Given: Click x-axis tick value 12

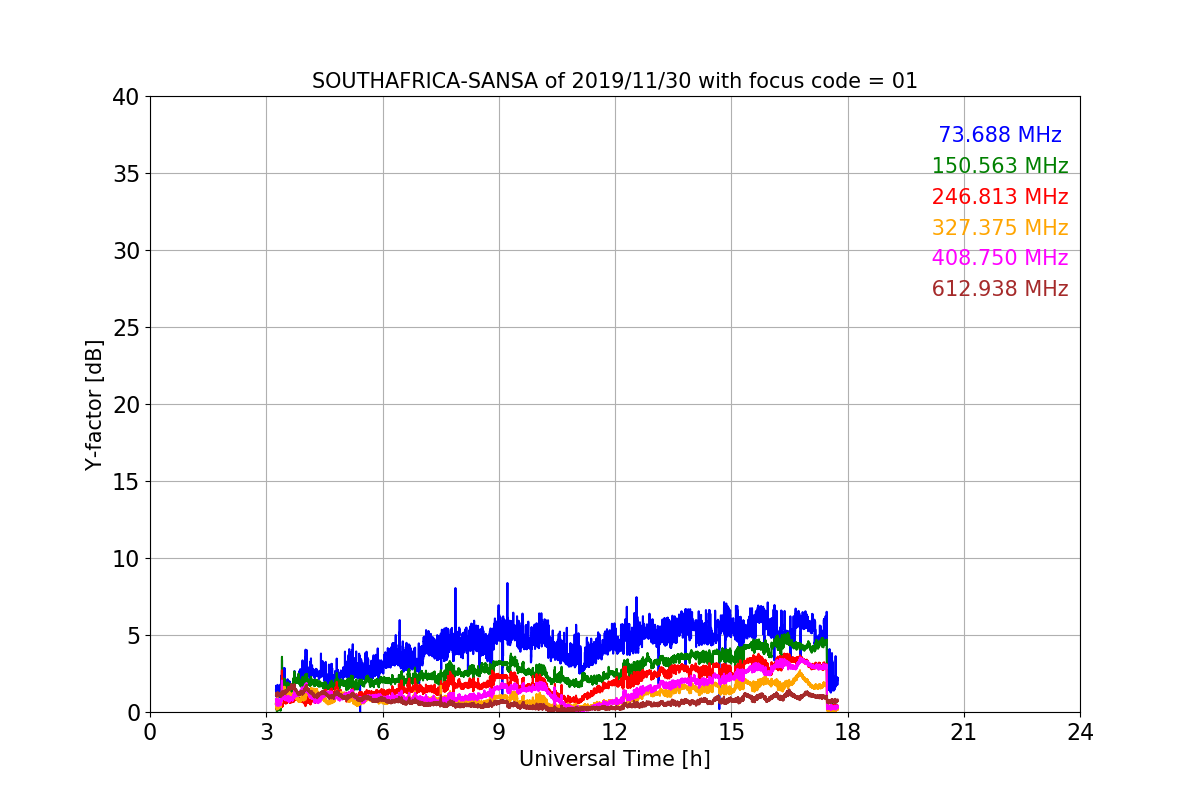Looking at the screenshot, I should click(615, 732).
